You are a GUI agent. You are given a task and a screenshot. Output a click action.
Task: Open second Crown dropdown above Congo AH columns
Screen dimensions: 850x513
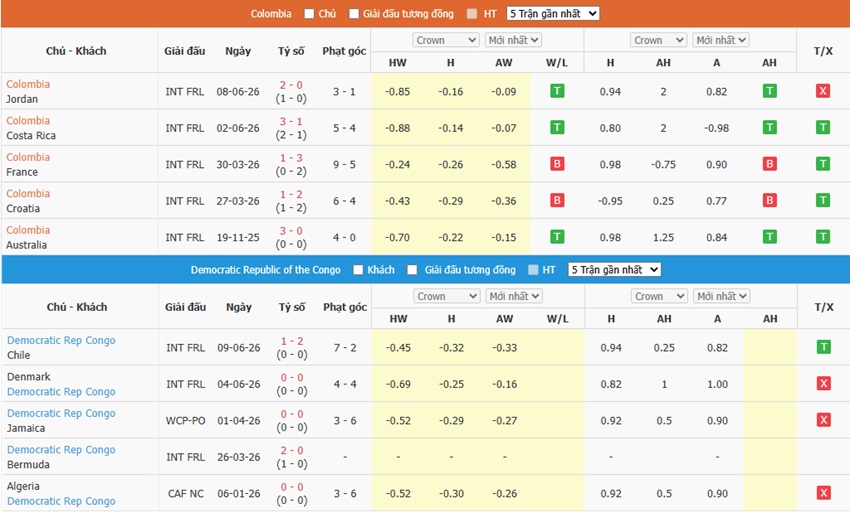point(660,296)
